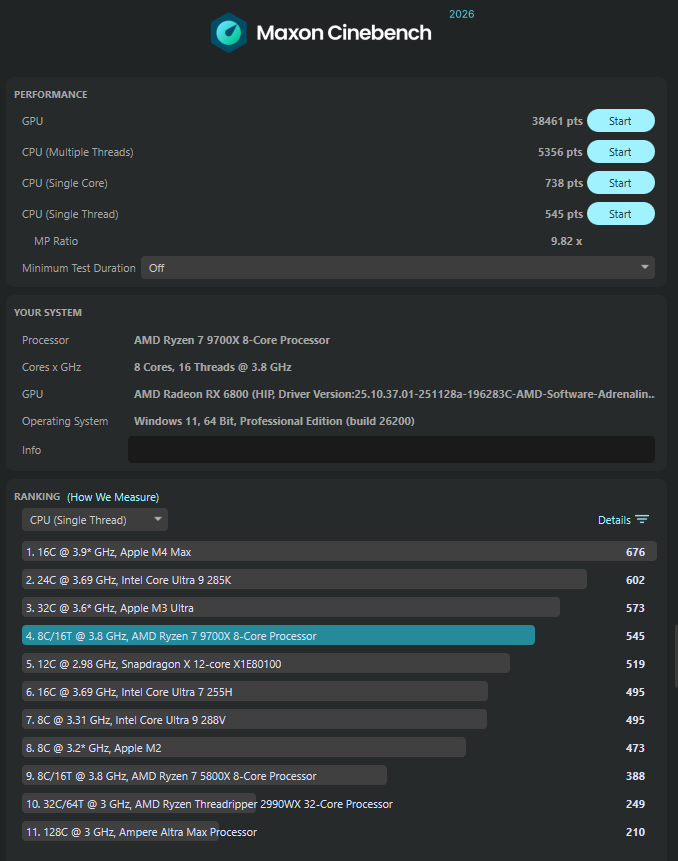678x861 pixels.
Task: Start the CPU (Single Core) benchmark
Action: (620, 183)
